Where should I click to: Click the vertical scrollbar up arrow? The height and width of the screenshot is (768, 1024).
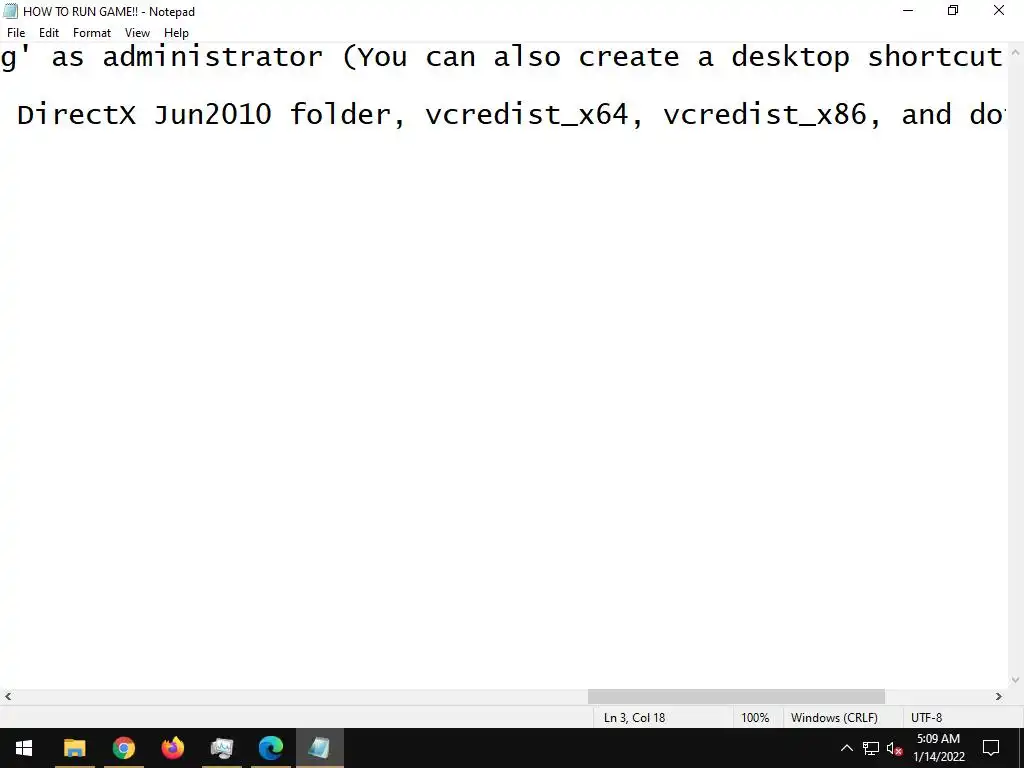(x=1016, y=52)
